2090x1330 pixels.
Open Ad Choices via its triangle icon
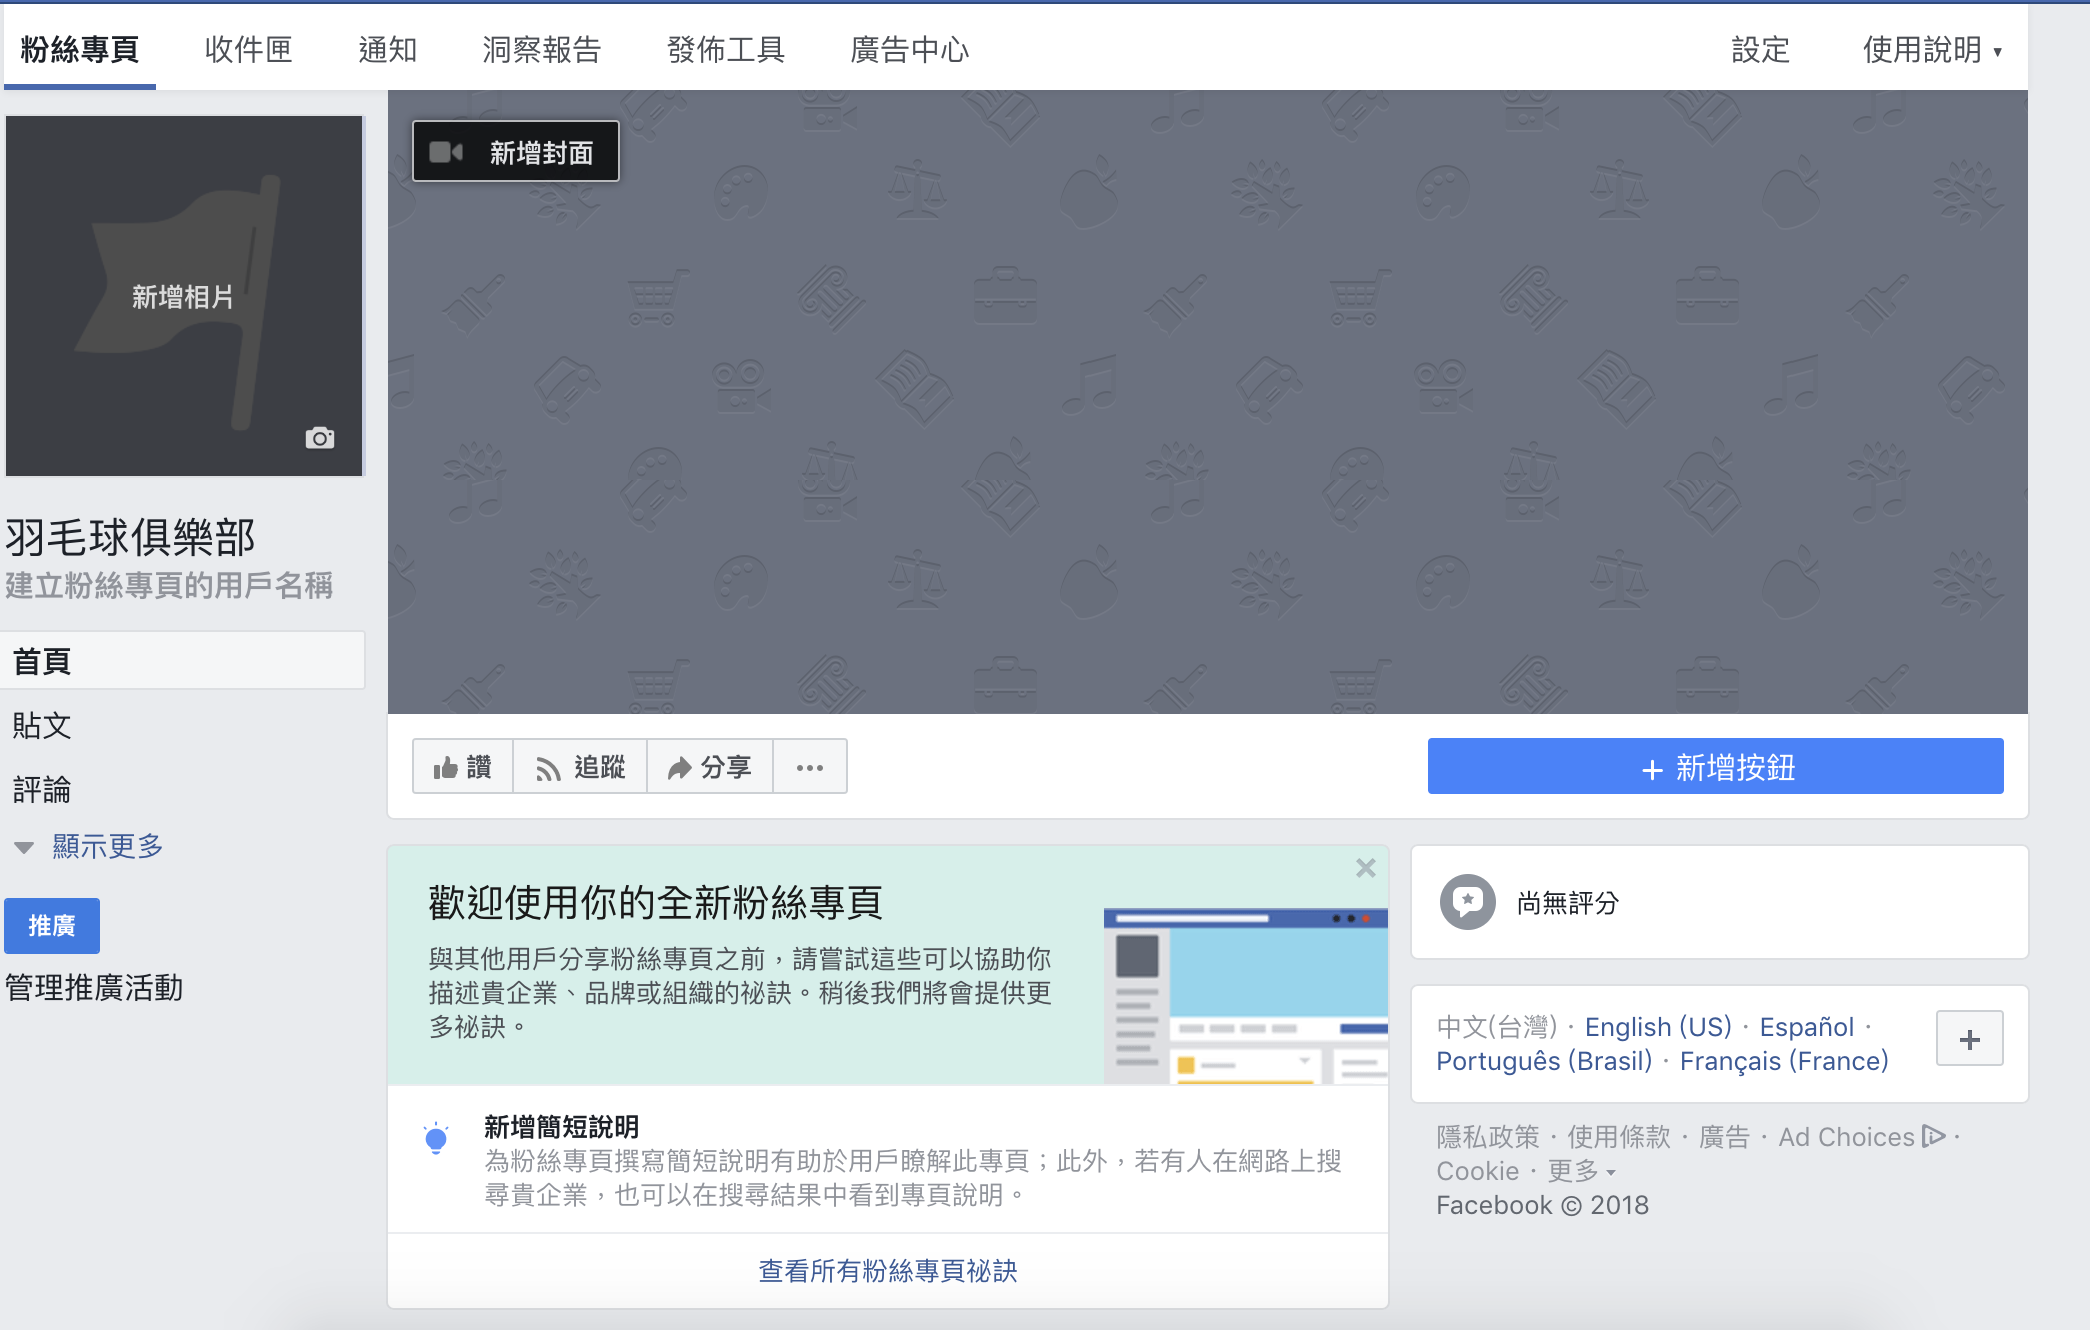(x=1933, y=1137)
